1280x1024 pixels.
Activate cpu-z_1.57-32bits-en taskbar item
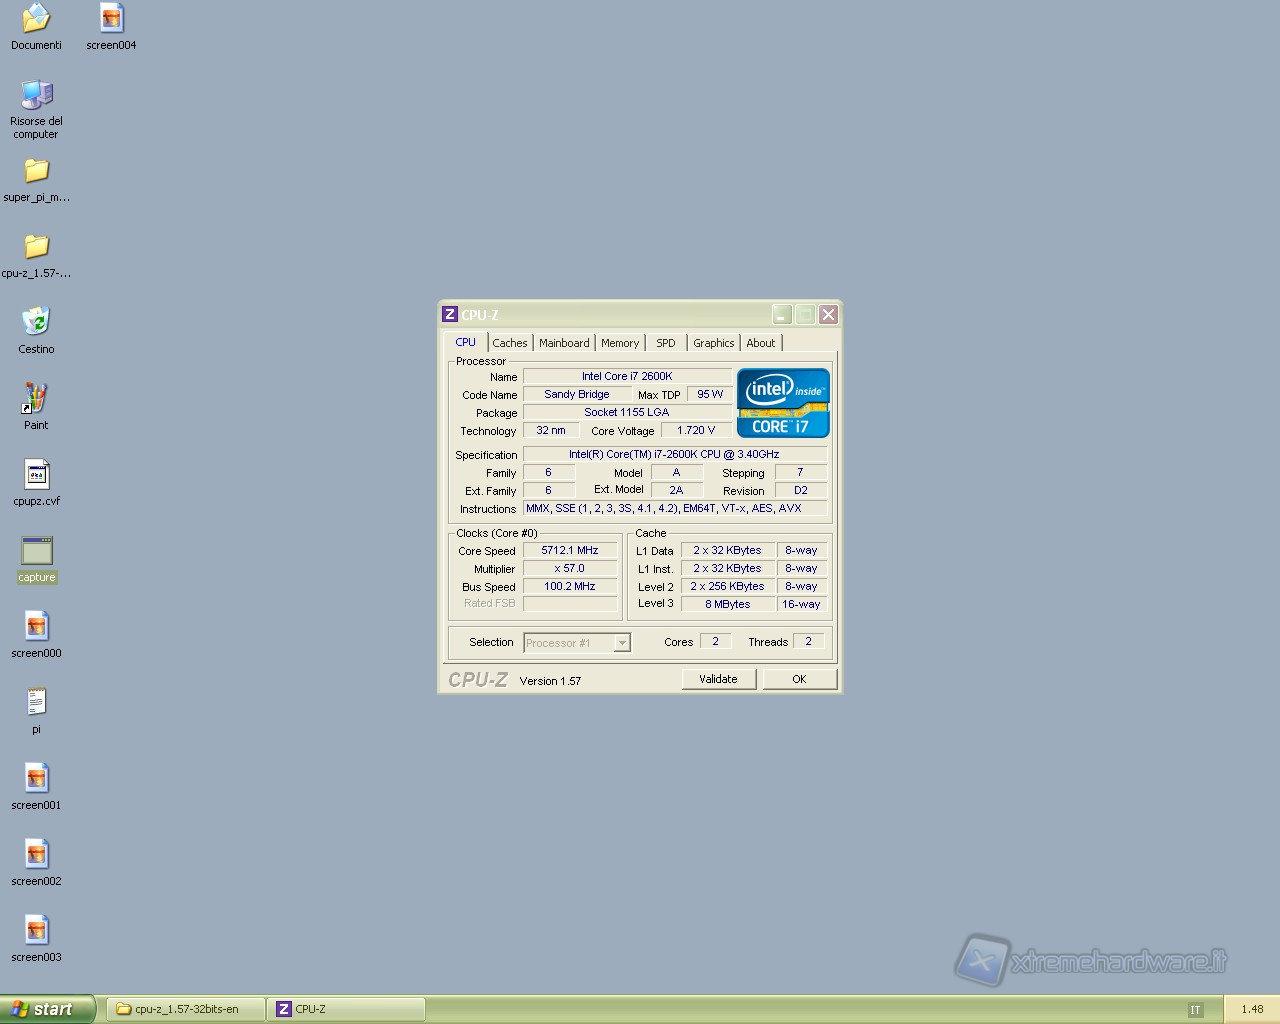tap(185, 1009)
